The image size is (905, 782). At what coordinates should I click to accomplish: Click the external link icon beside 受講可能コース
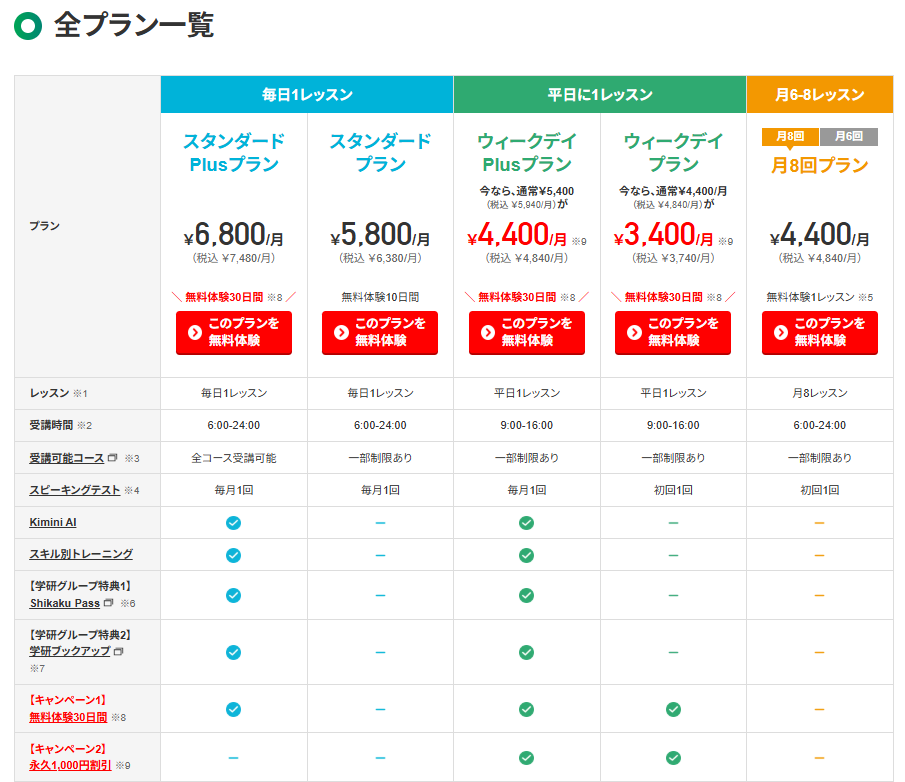pos(113,458)
